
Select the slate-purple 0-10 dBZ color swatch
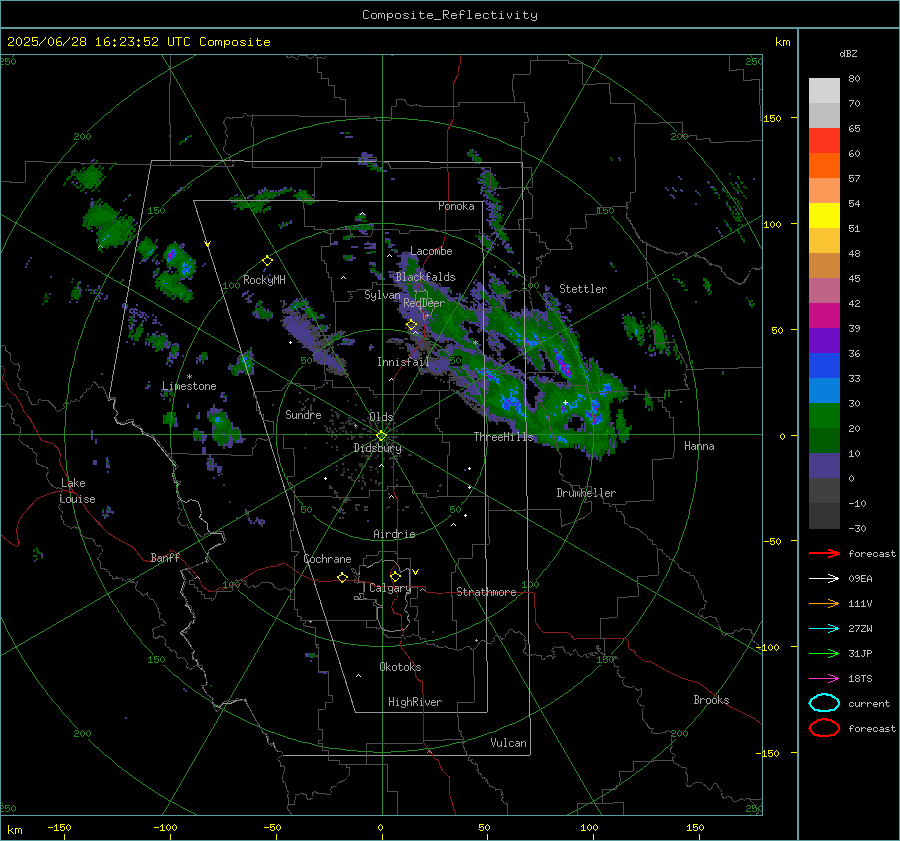coord(824,465)
